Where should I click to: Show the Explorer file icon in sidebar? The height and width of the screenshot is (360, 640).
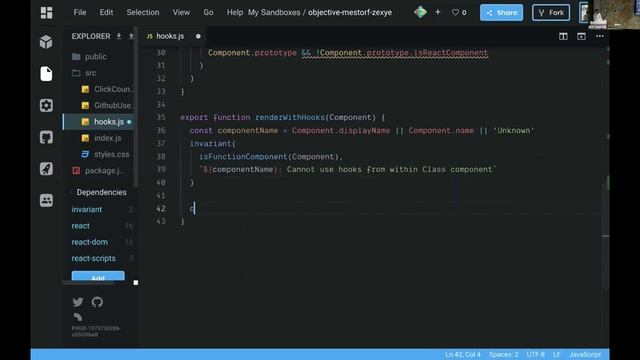[x=46, y=73]
